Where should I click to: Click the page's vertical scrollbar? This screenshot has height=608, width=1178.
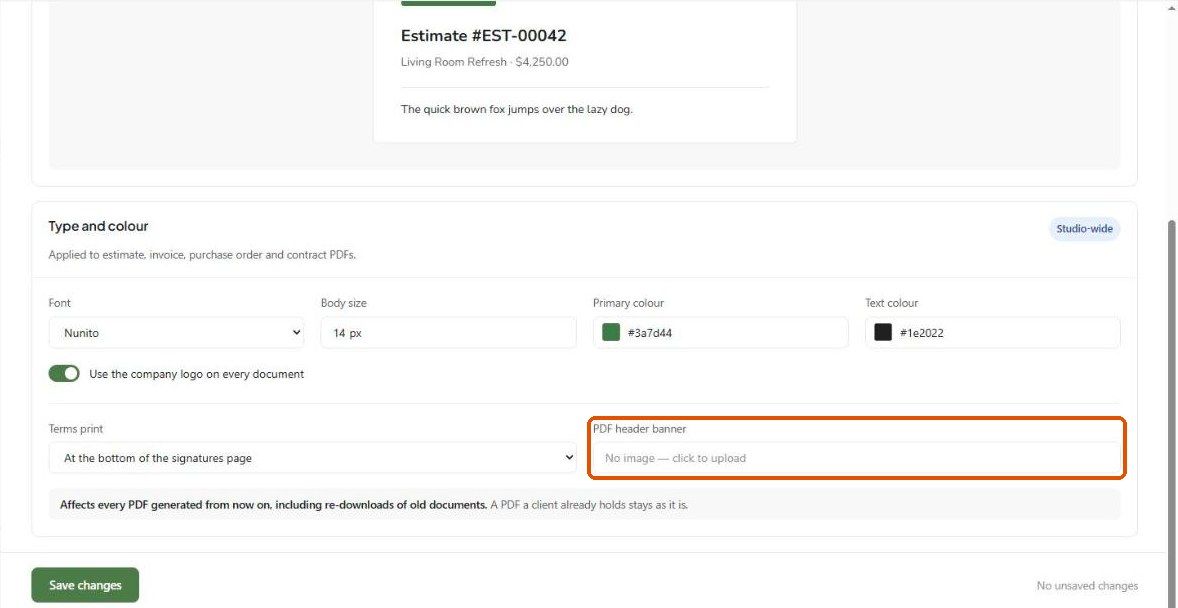click(x=1171, y=413)
